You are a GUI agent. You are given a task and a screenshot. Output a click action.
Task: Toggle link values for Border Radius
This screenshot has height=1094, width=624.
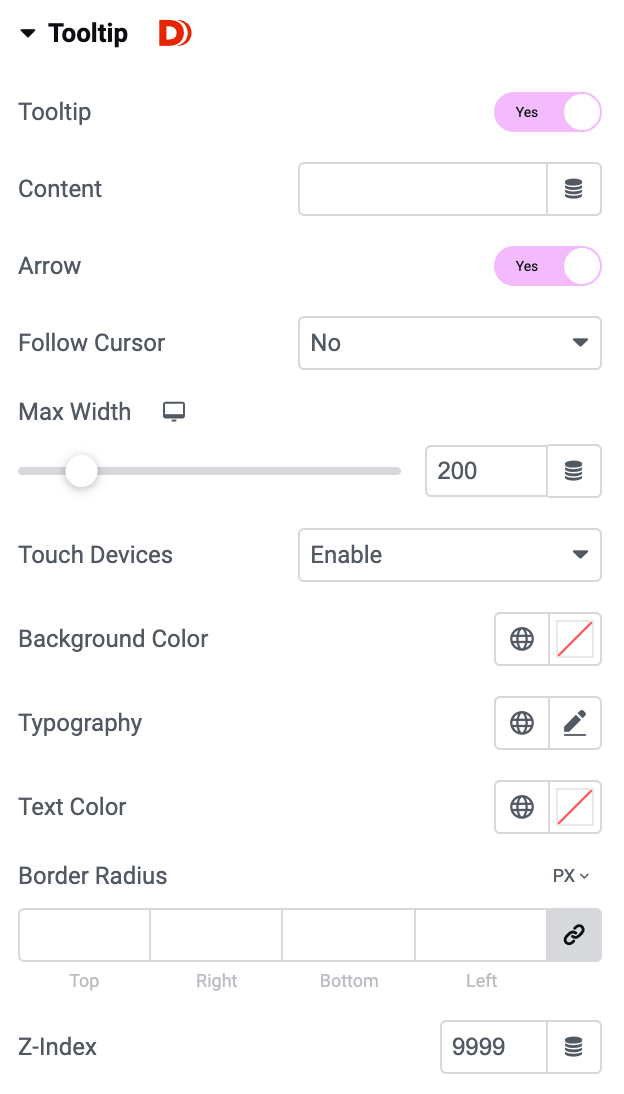(x=574, y=935)
